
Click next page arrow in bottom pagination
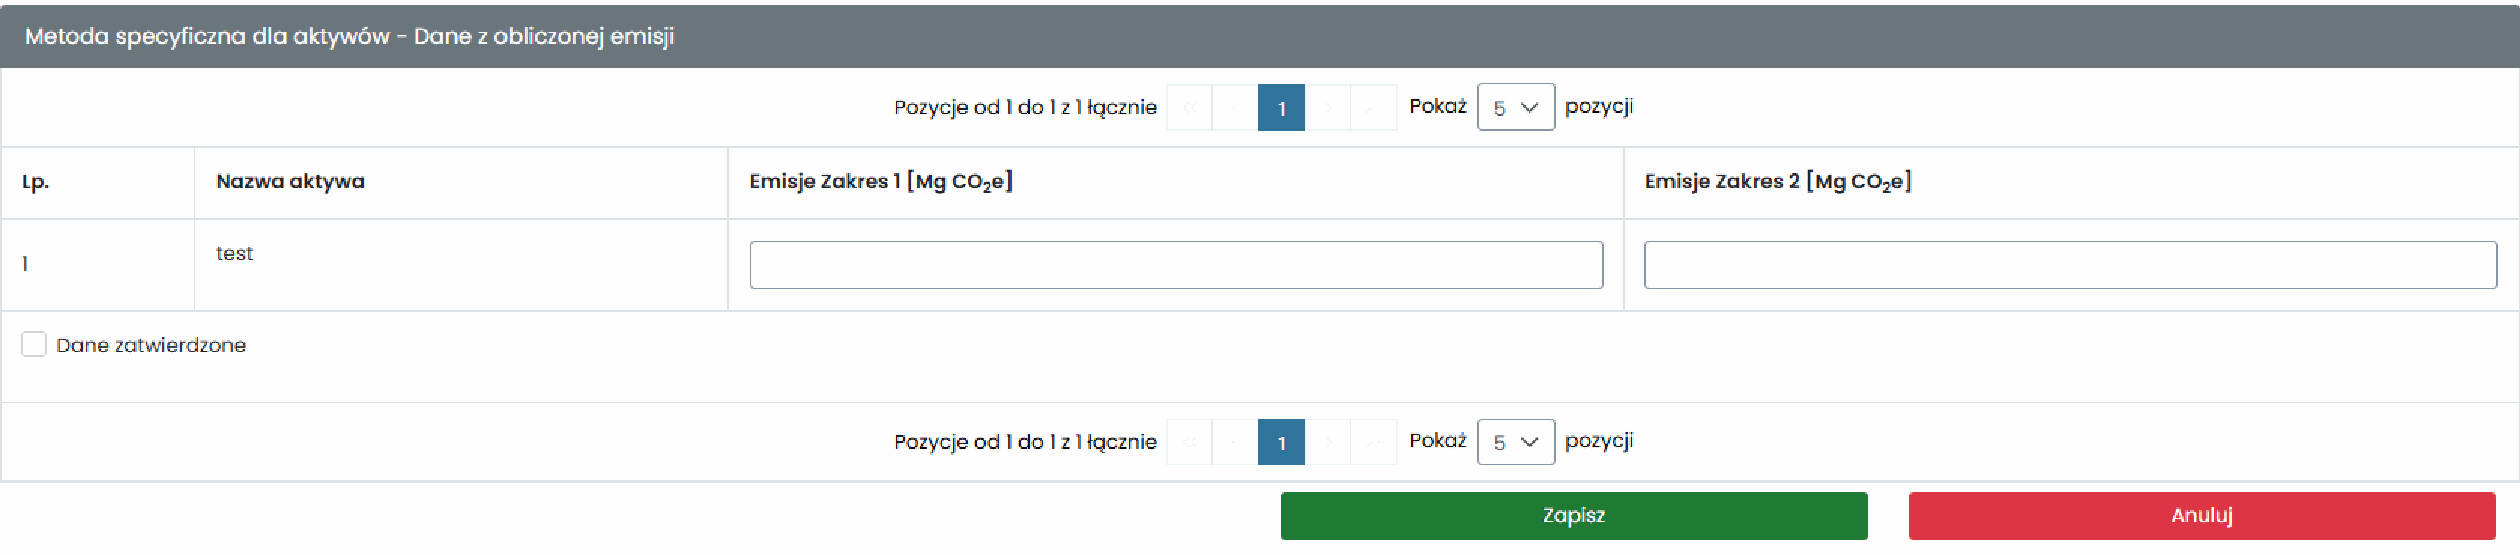(1328, 442)
